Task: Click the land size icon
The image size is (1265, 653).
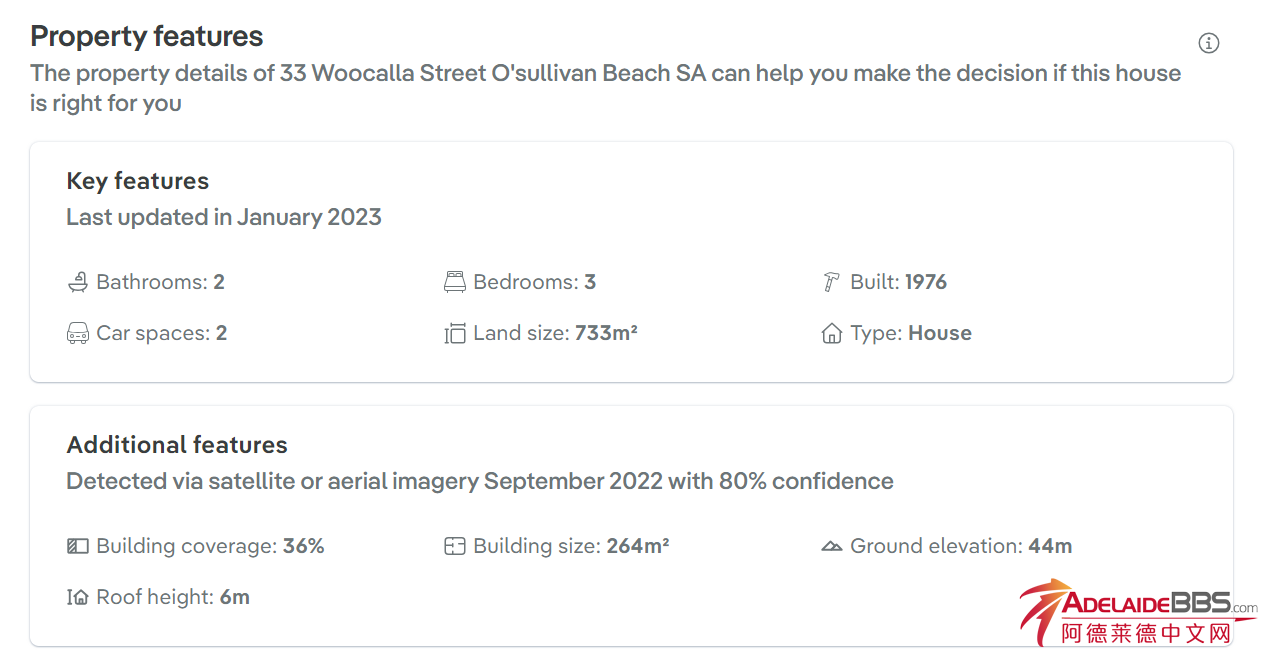Action: click(455, 334)
